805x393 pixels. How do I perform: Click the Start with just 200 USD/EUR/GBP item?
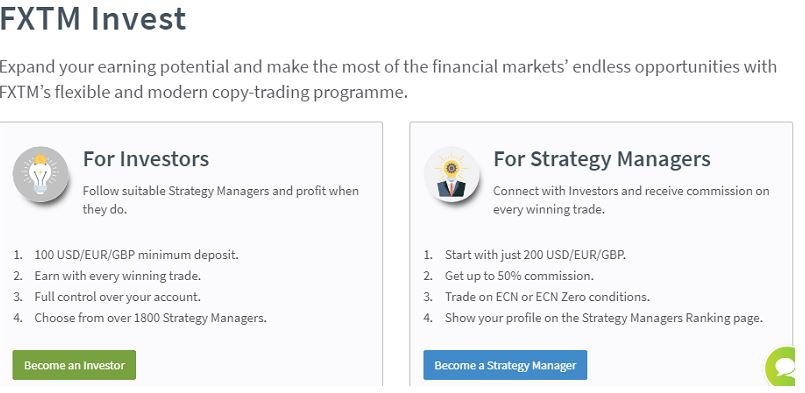[x=535, y=255]
